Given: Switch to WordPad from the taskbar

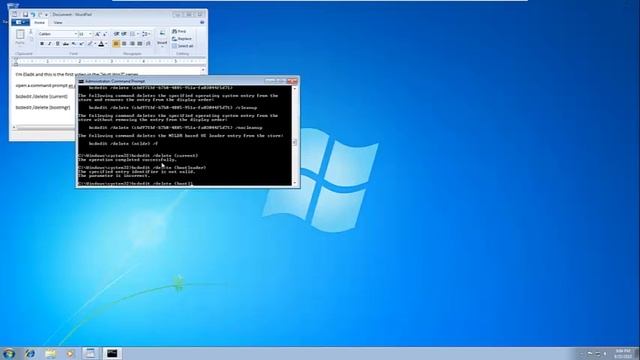Looking at the screenshot, I should (x=91, y=353).
